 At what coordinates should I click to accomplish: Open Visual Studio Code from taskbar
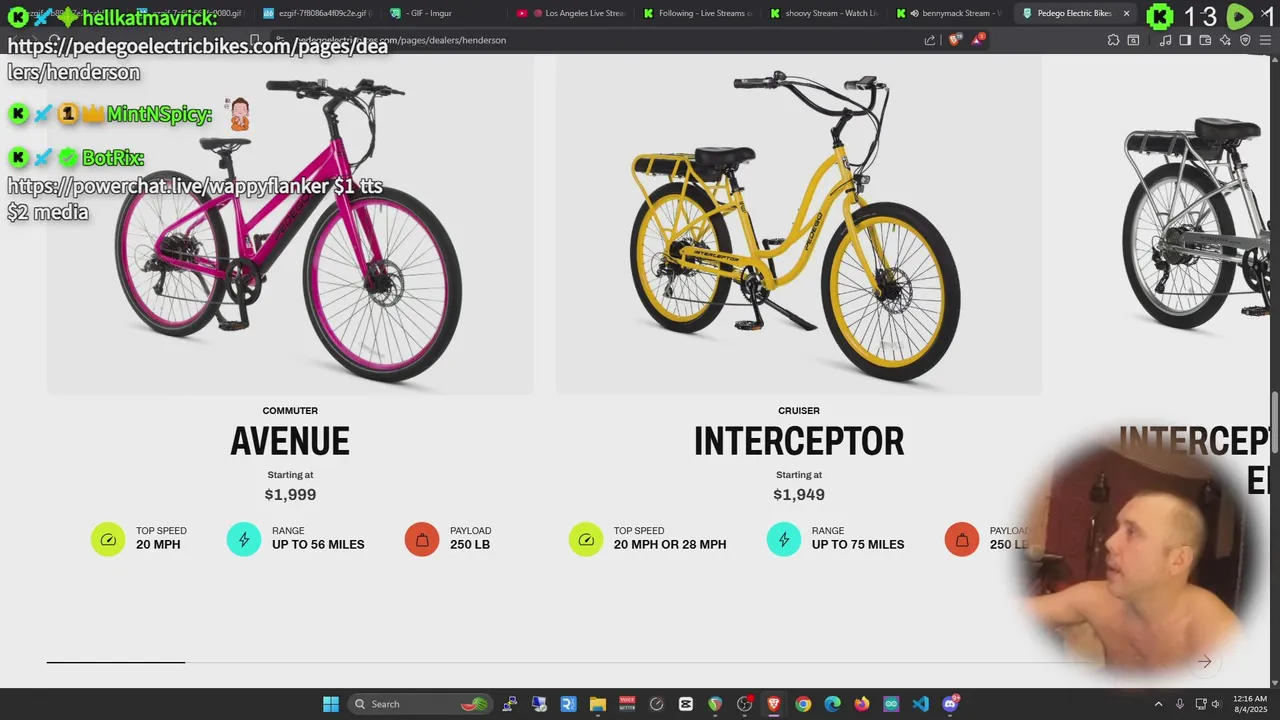coord(921,704)
